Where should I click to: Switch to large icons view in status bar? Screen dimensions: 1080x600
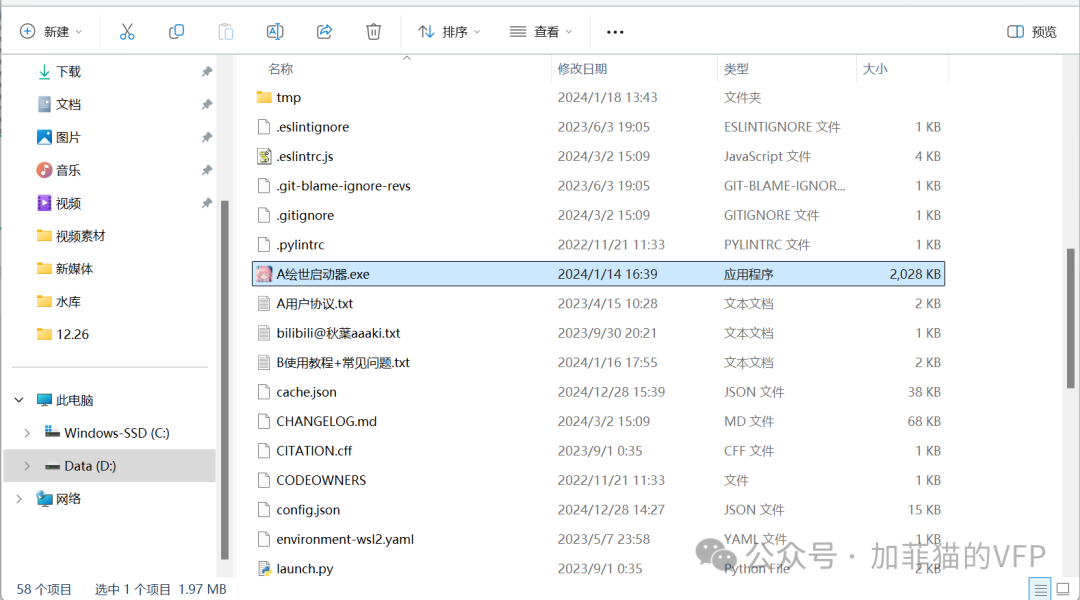[x=1063, y=589]
